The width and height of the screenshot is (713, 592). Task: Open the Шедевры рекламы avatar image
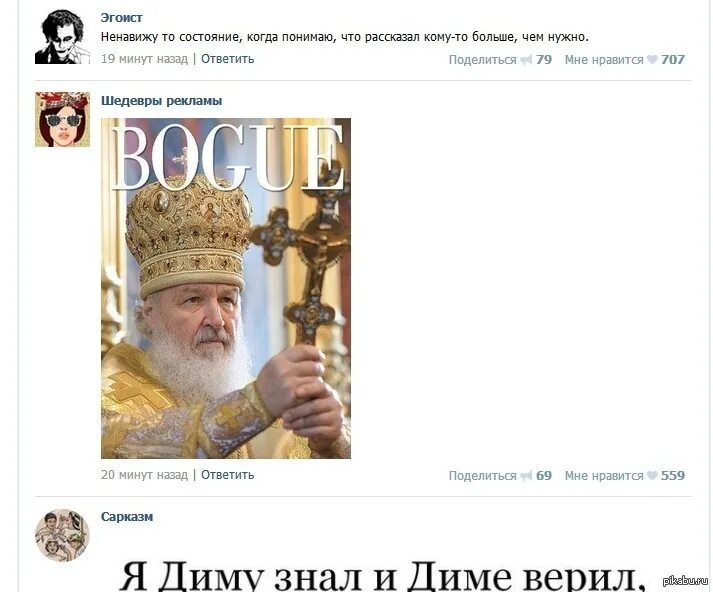[x=62, y=120]
